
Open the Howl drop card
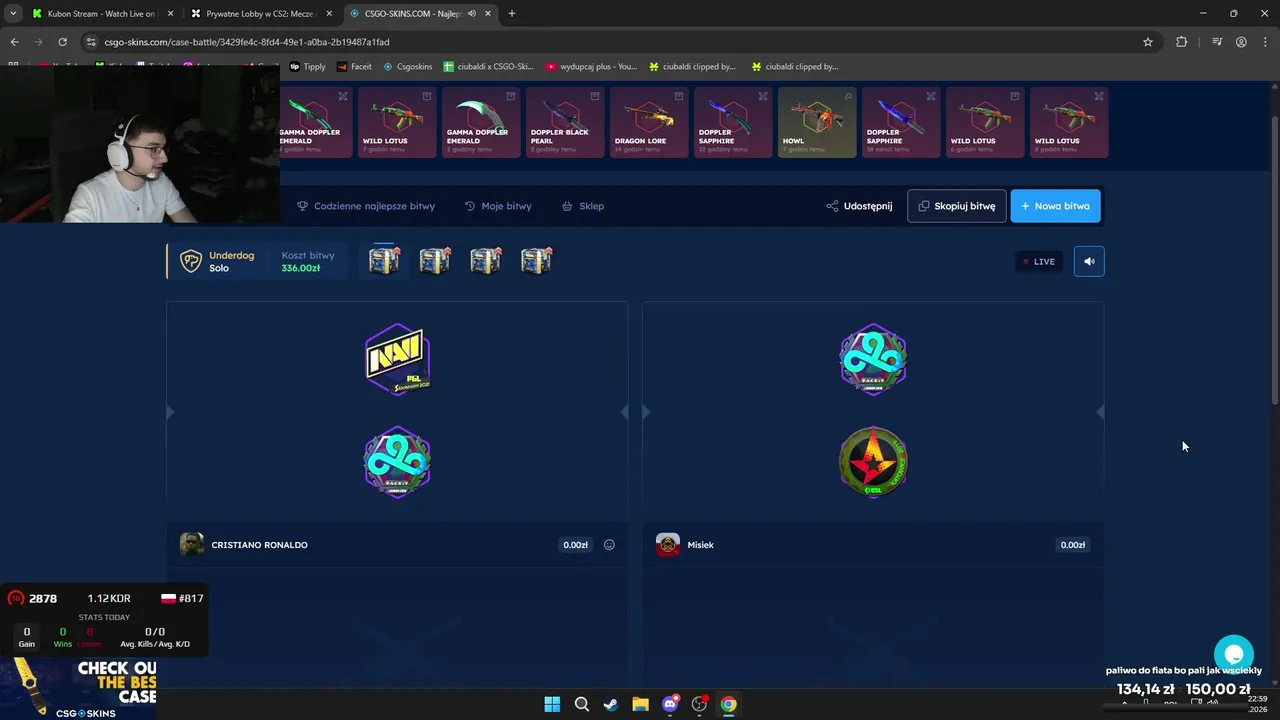(817, 123)
